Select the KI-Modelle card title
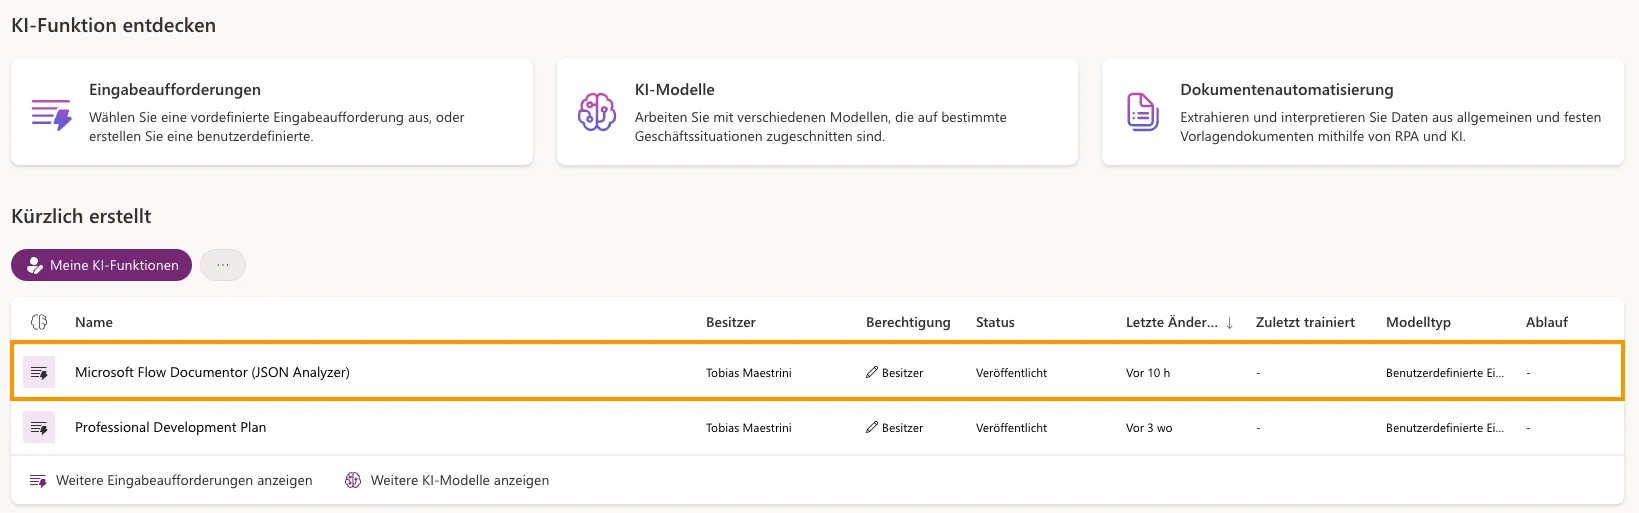 click(x=675, y=90)
